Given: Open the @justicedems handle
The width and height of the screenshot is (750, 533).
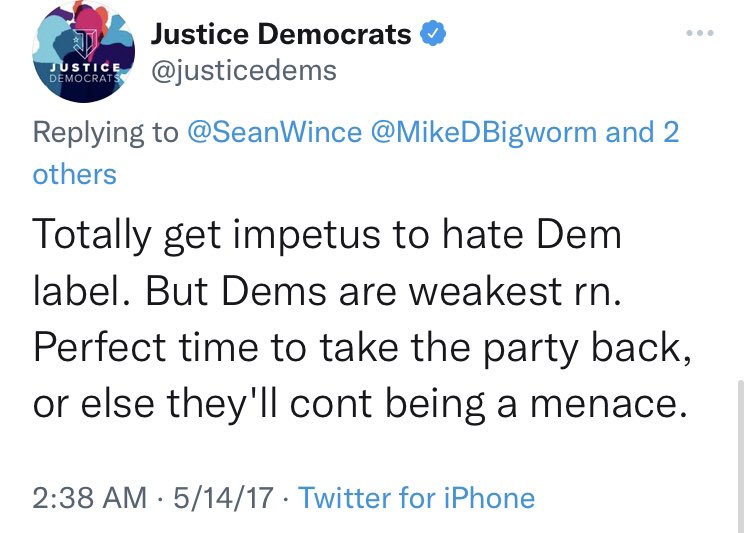Looking at the screenshot, I should point(243,70).
